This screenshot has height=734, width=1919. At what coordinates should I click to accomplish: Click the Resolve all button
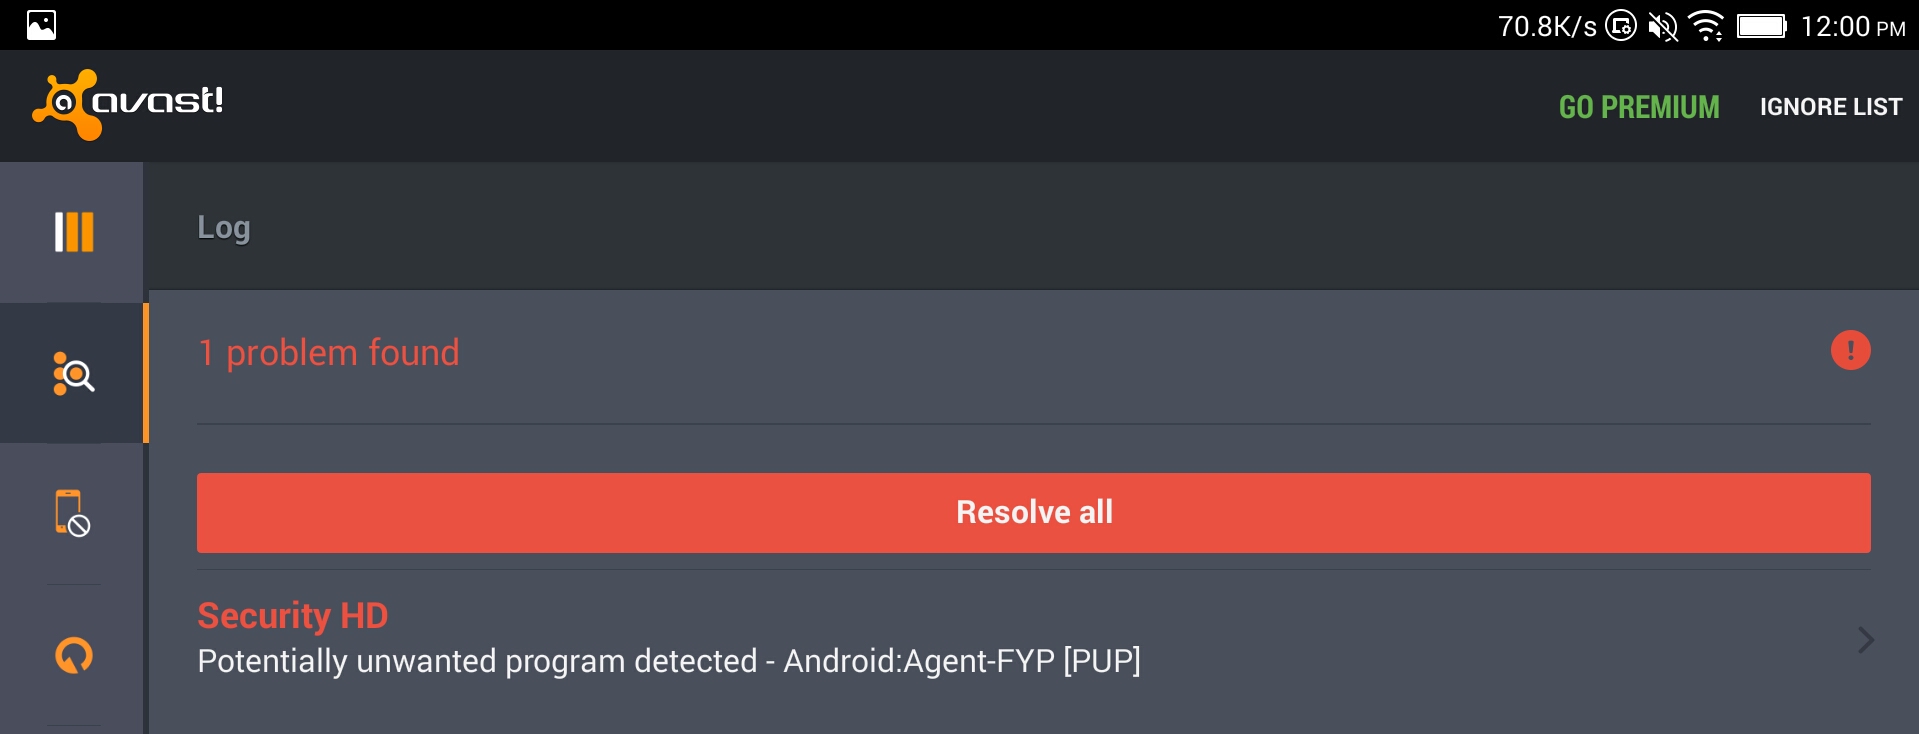pos(1034,512)
